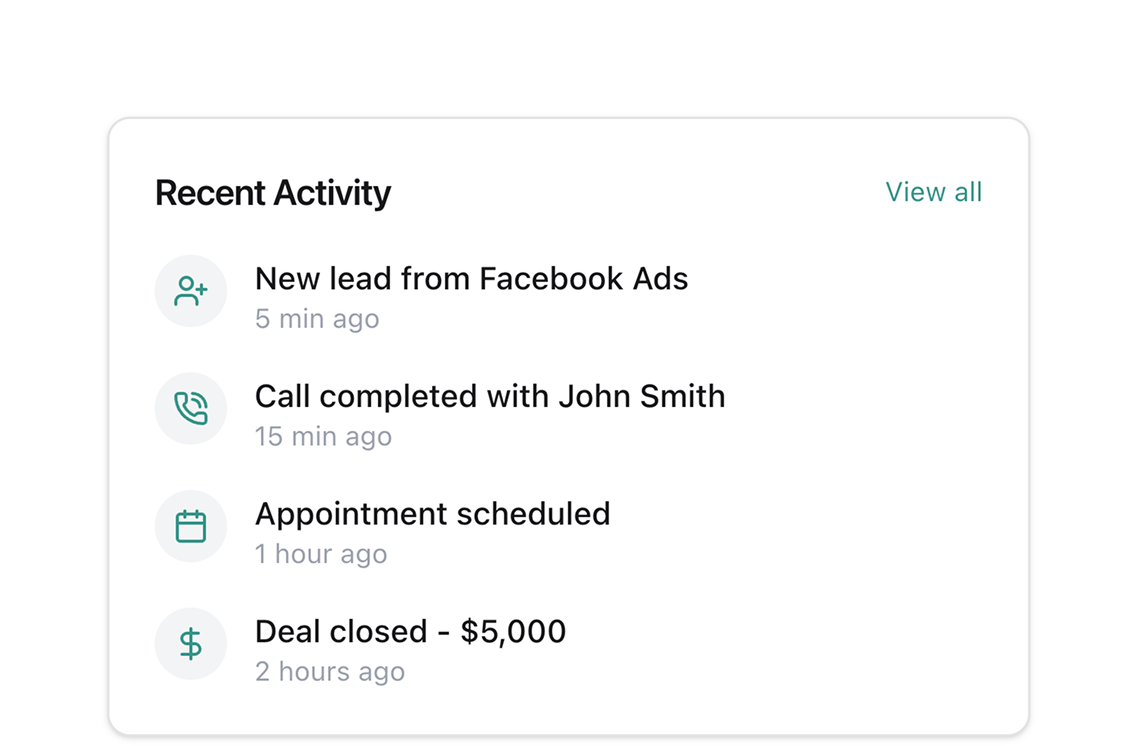Click the dollar sign deal icon
This screenshot has height=746, width=1136.
point(191,644)
